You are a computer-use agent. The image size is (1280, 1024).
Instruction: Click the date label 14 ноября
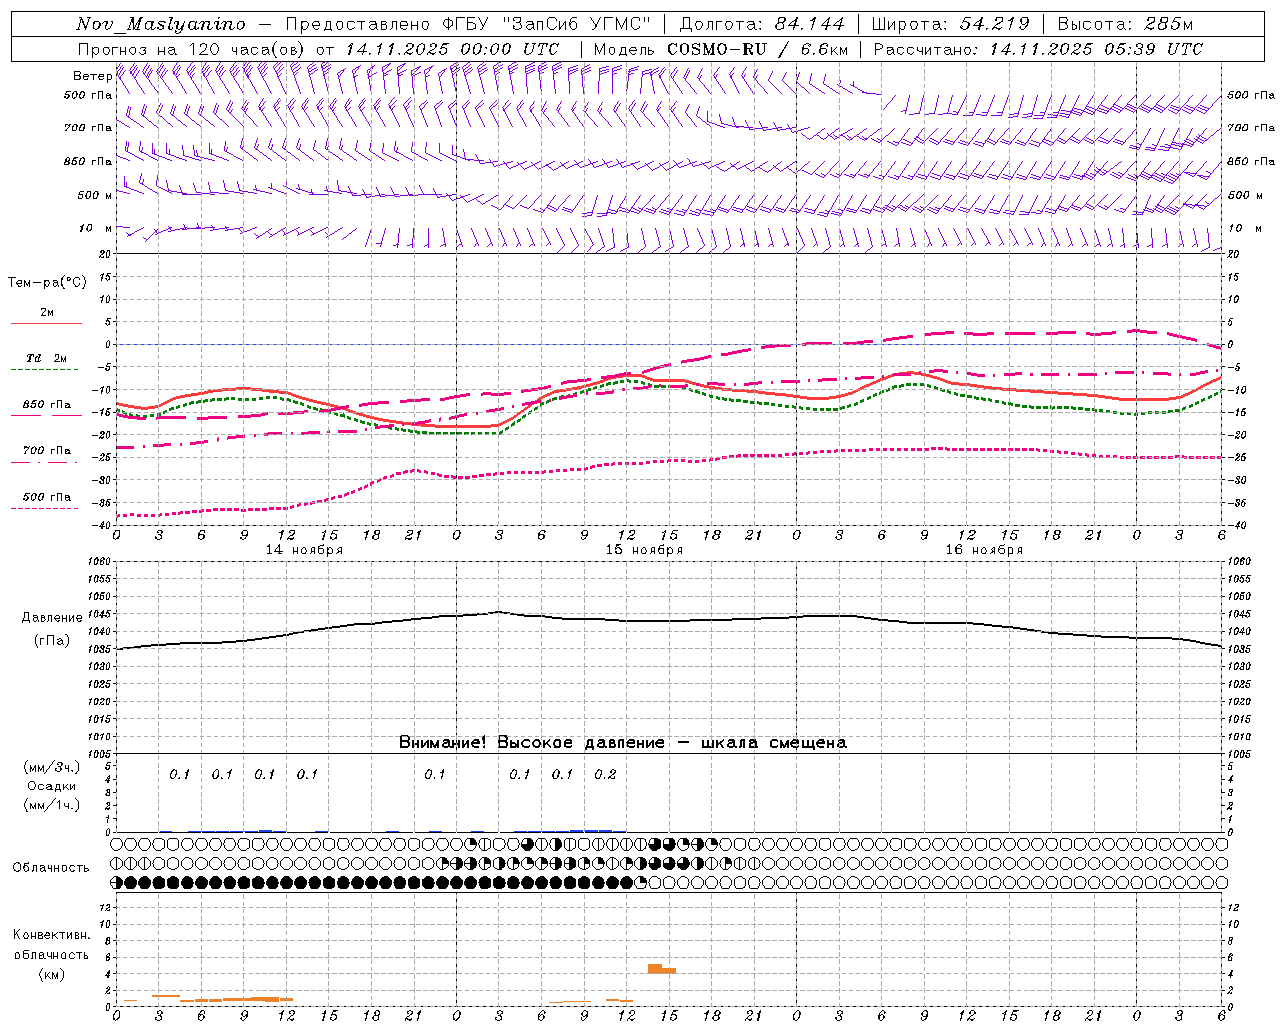point(304,550)
